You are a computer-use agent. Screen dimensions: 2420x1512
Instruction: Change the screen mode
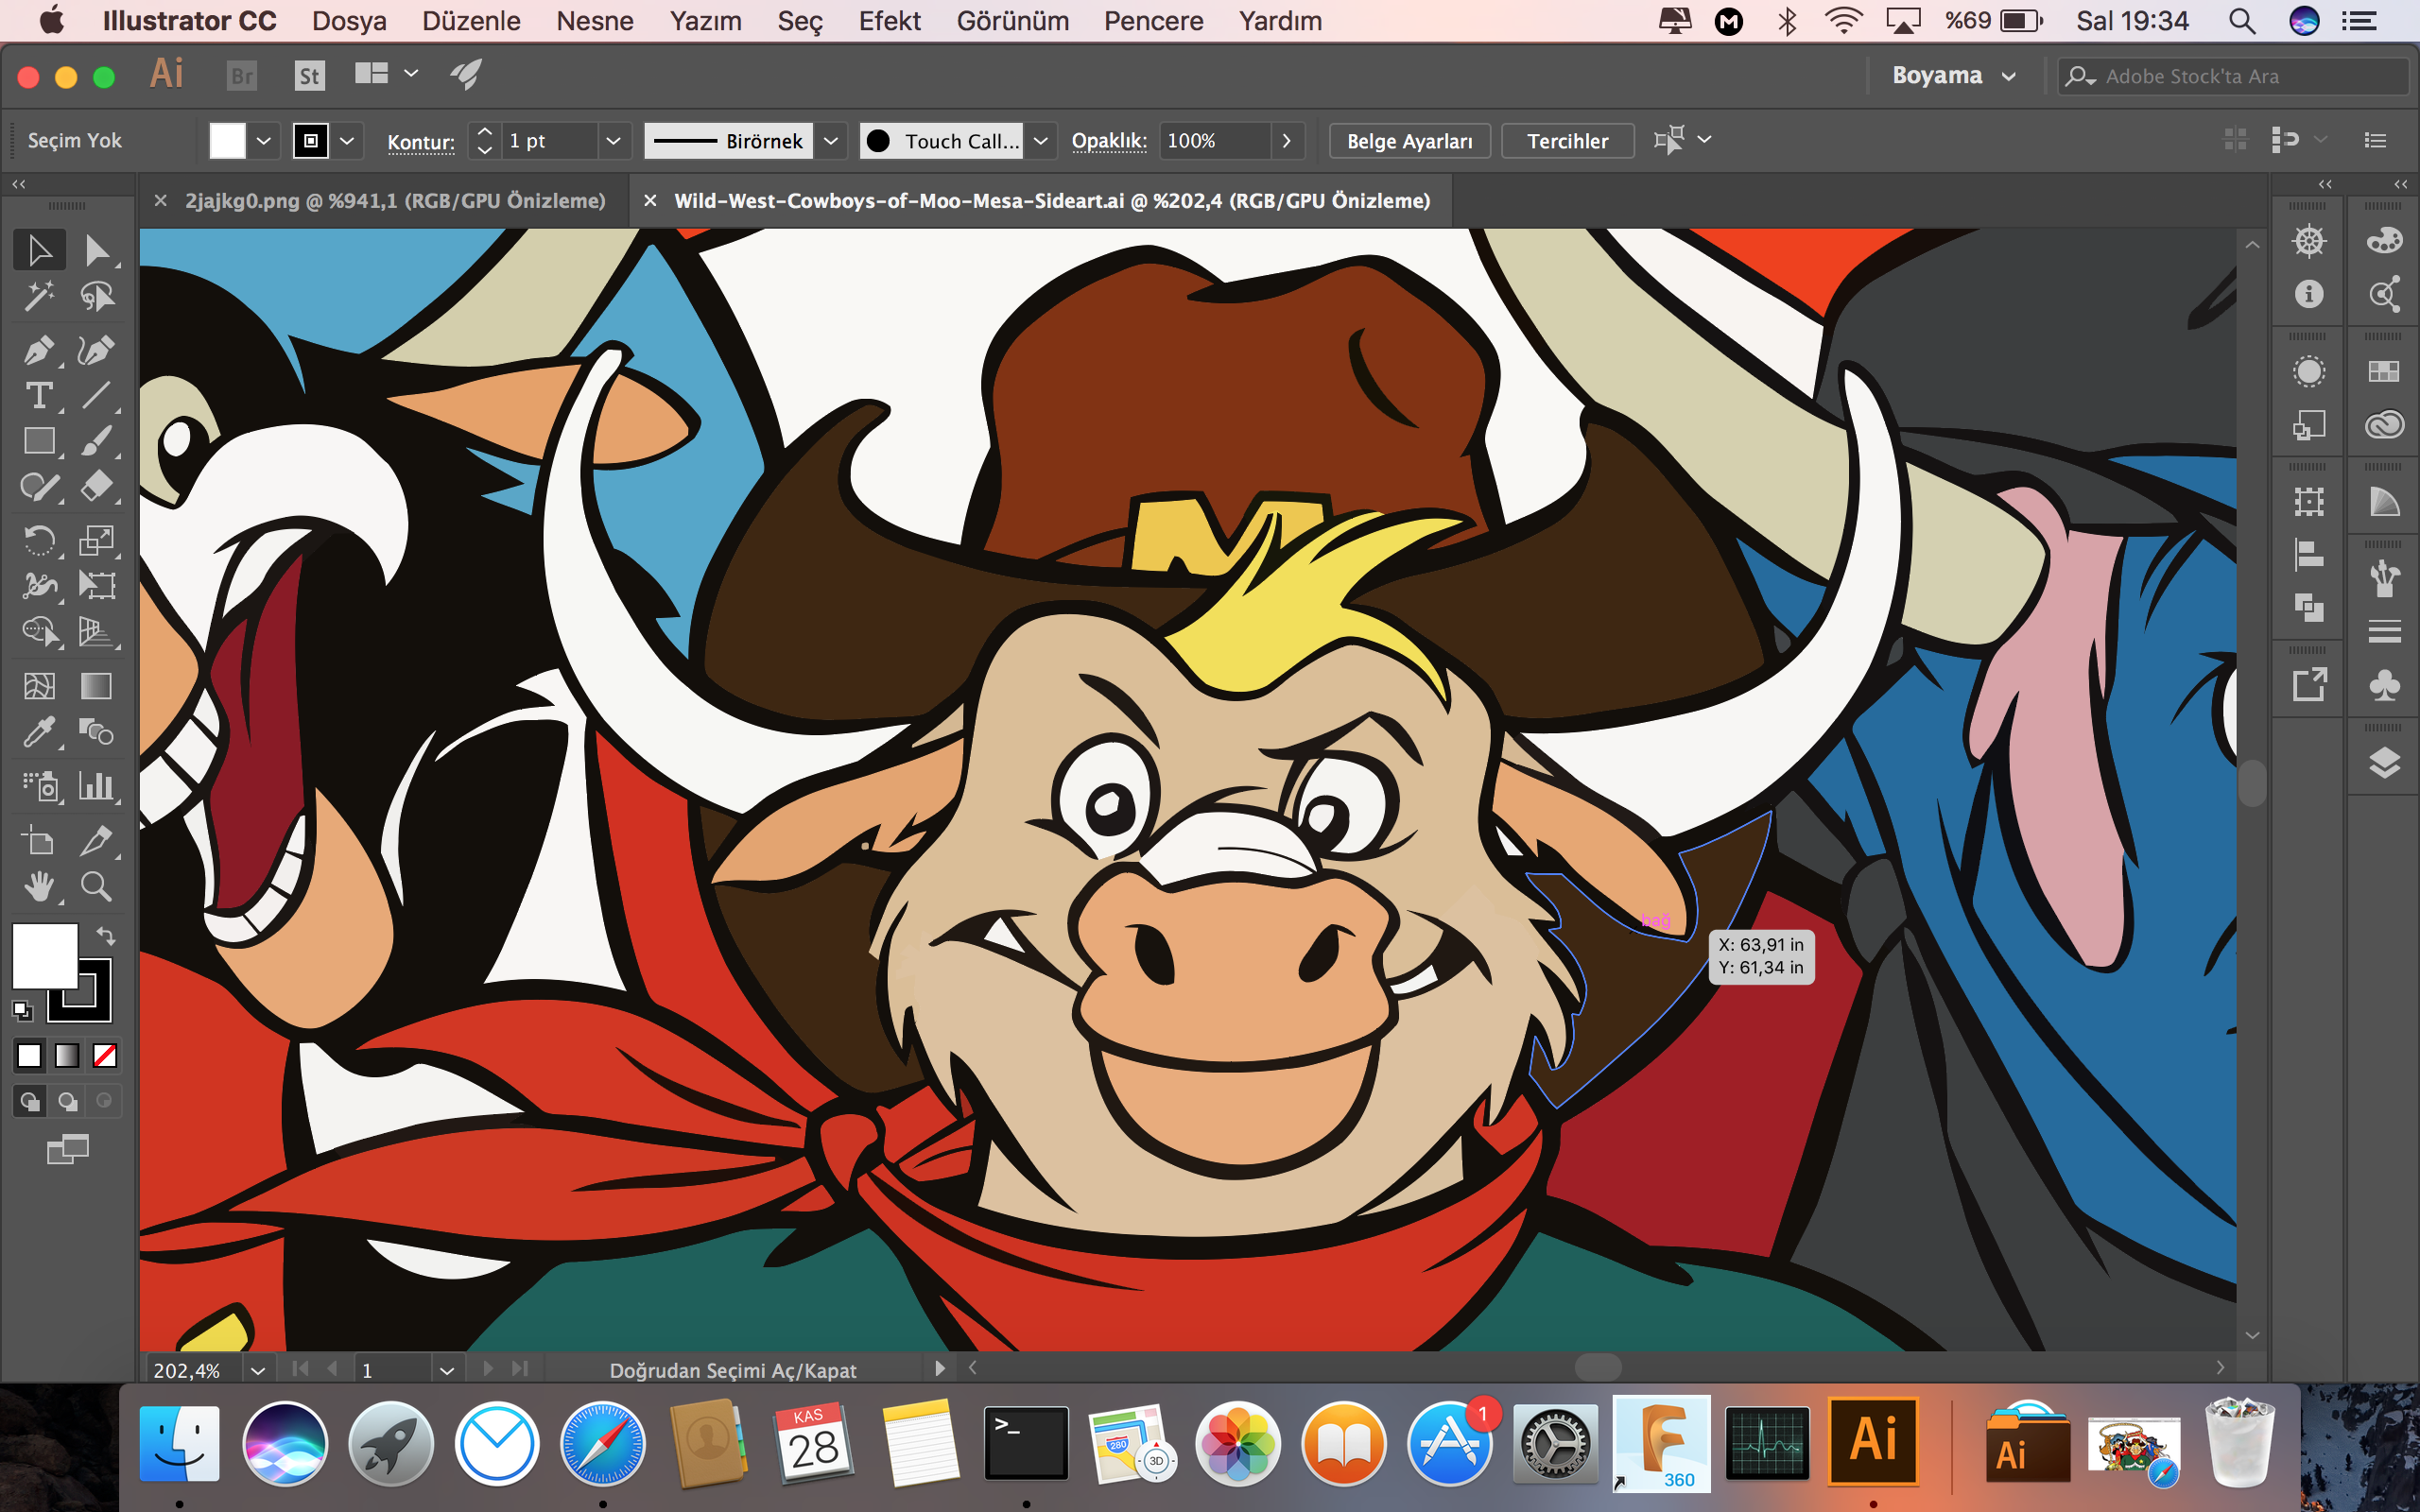(x=68, y=1150)
